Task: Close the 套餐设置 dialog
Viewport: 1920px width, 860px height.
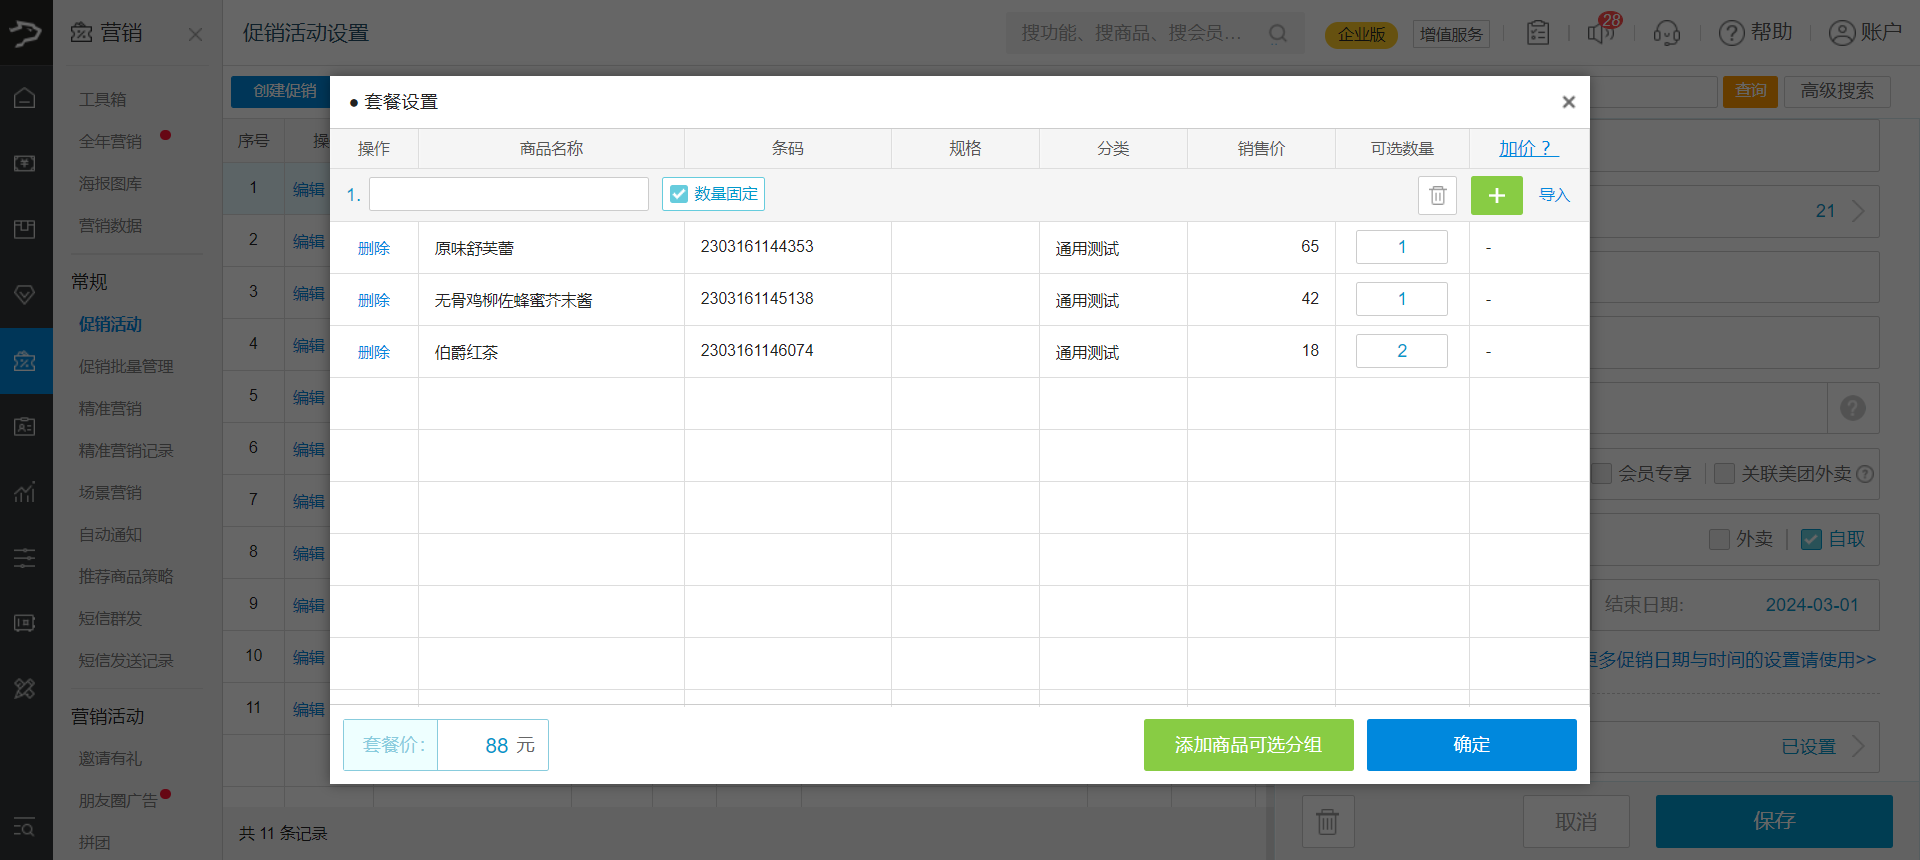Action: pyautogui.click(x=1568, y=102)
